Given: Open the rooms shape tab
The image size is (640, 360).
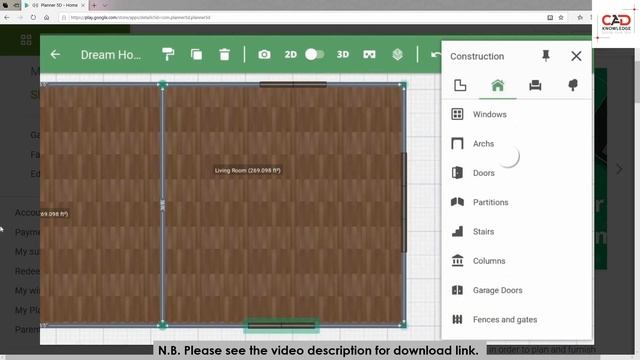Looking at the screenshot, I should pos(460,85).
